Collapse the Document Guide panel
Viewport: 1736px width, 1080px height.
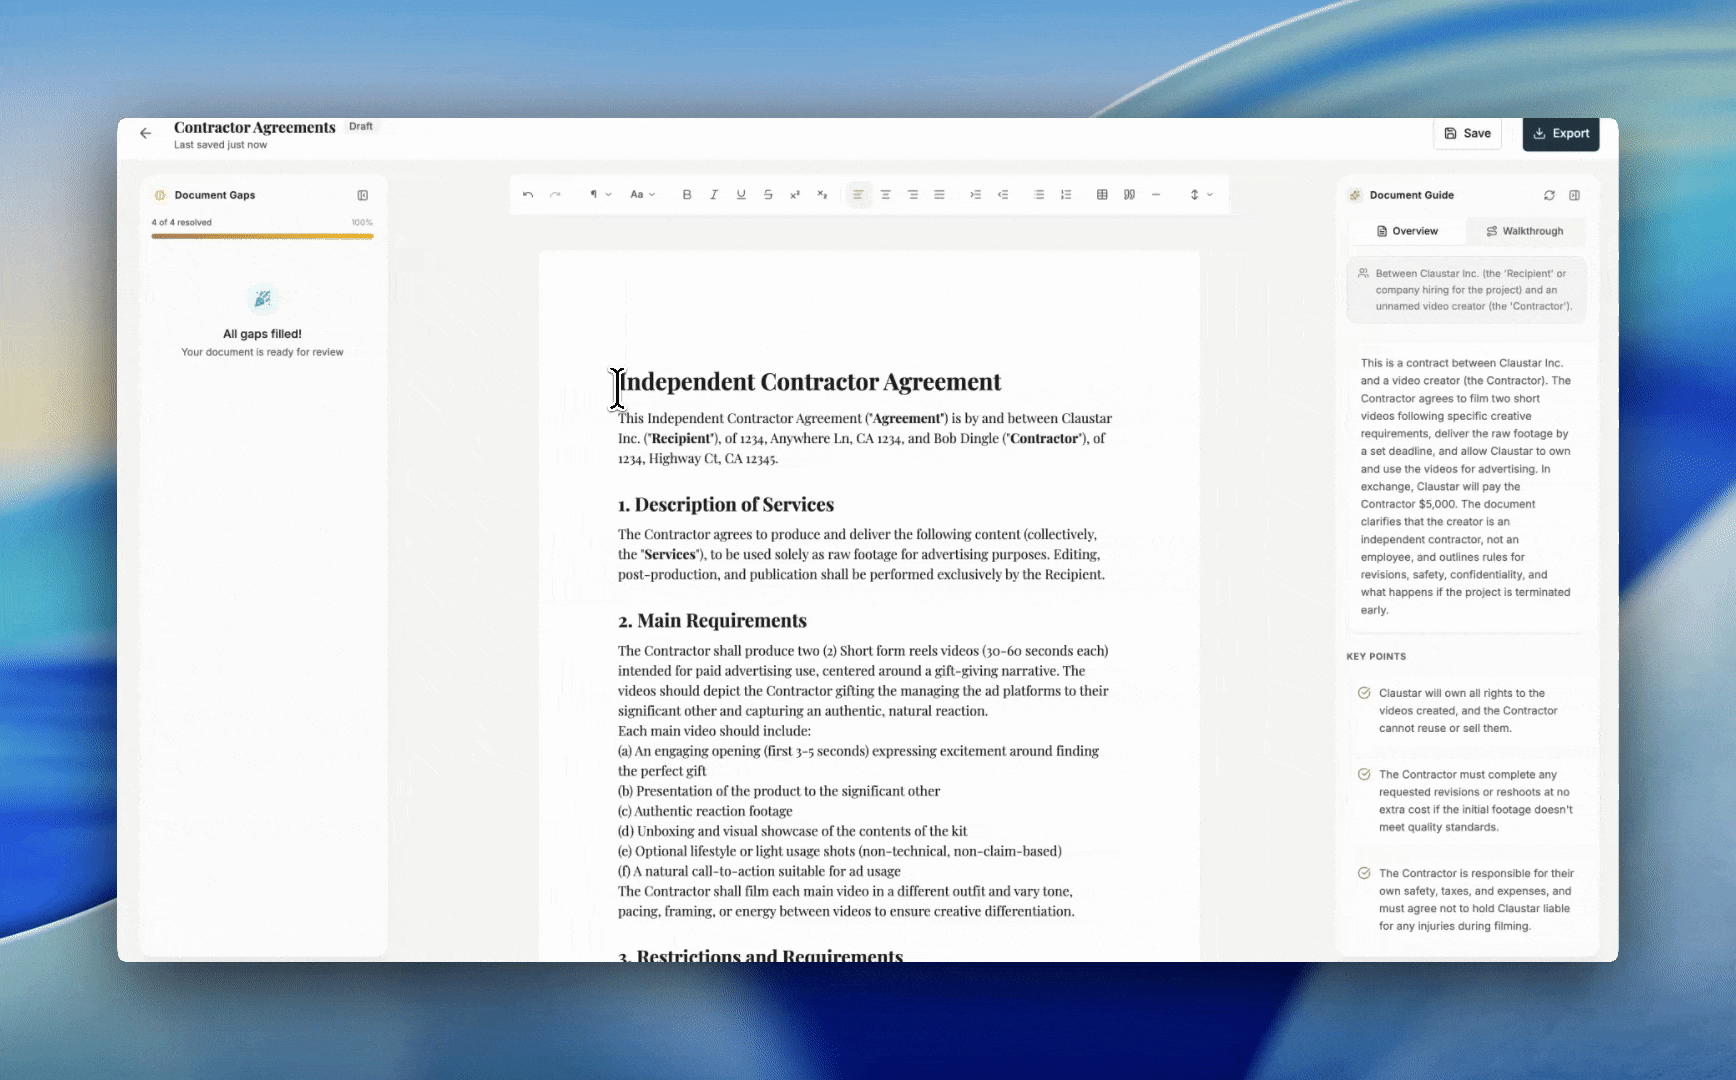[x=1575, y=195]
